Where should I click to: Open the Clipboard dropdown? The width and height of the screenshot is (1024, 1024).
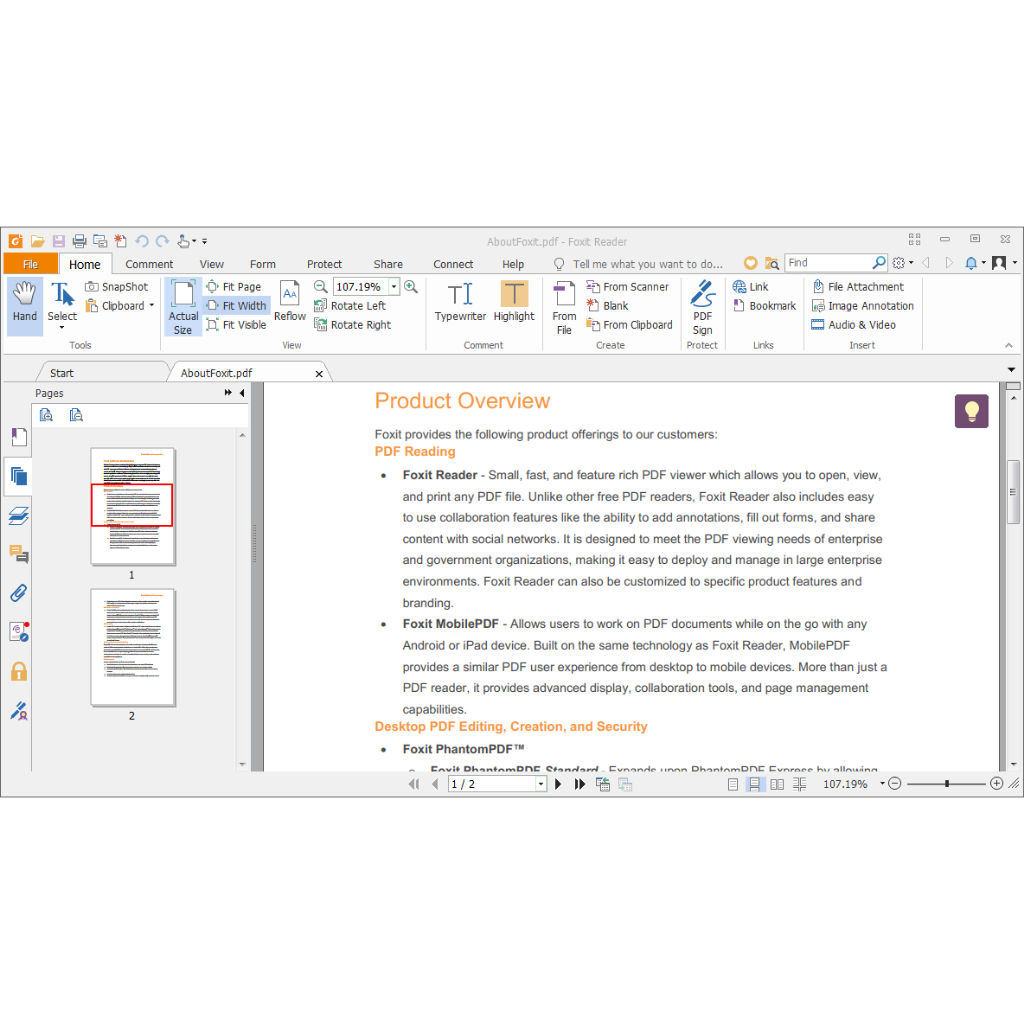120,306
